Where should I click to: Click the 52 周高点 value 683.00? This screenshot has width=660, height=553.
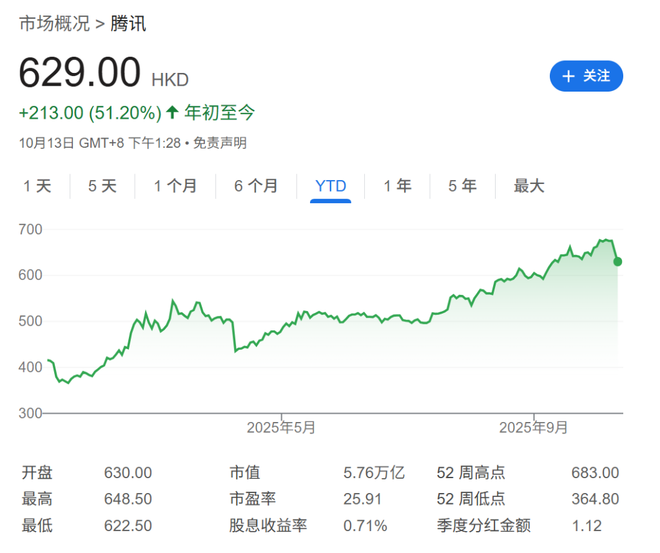(x=594, y=473)
